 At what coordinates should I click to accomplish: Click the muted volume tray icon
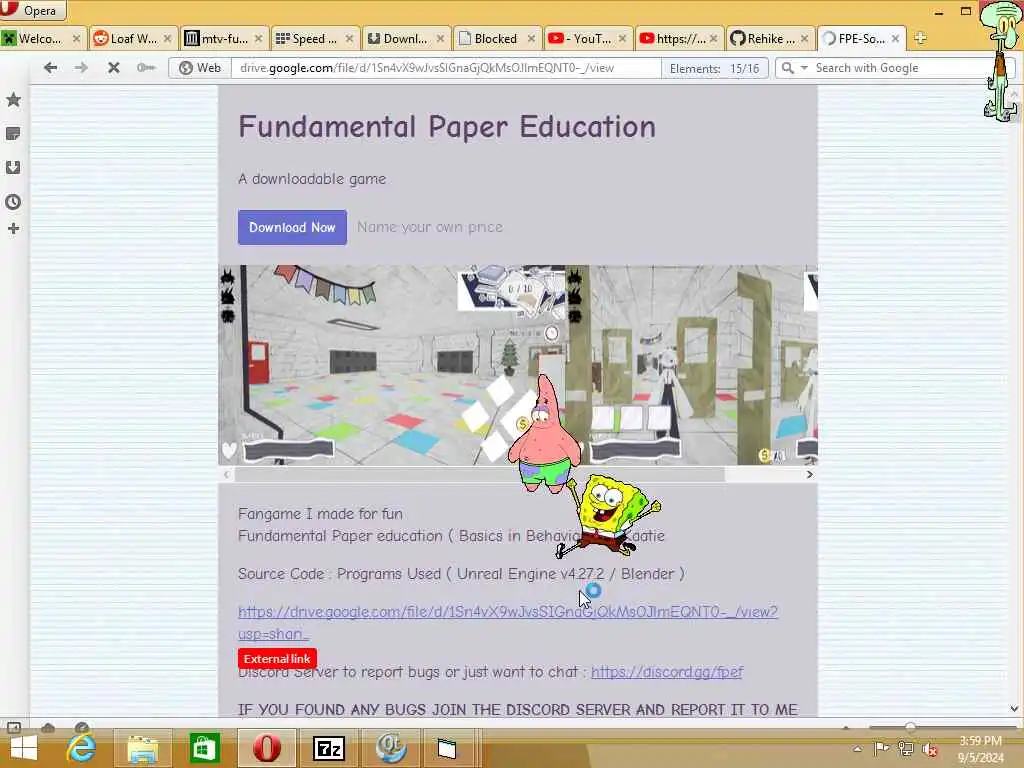[x=930, y=749]
